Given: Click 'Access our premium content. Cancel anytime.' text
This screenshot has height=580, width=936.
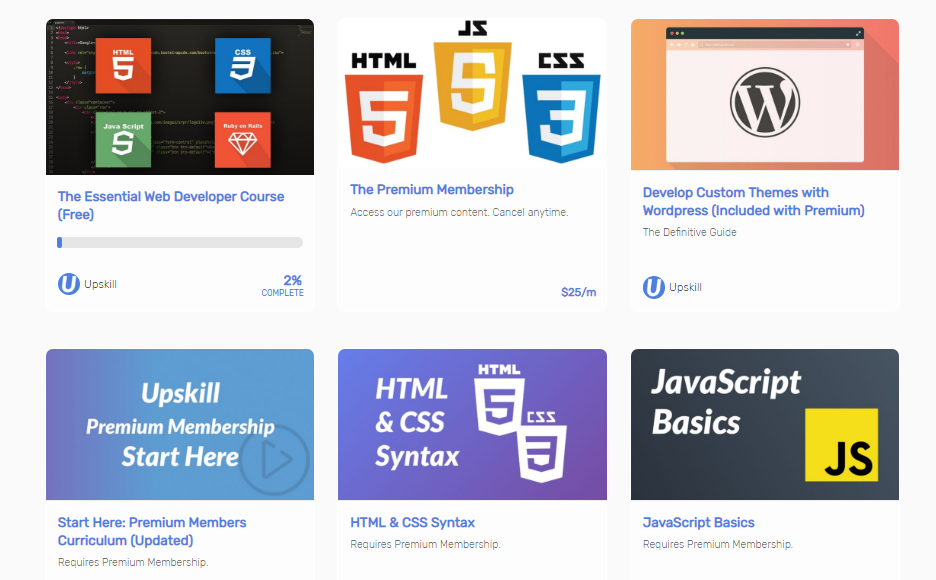Looking at the screenshot, I should 459,212.
